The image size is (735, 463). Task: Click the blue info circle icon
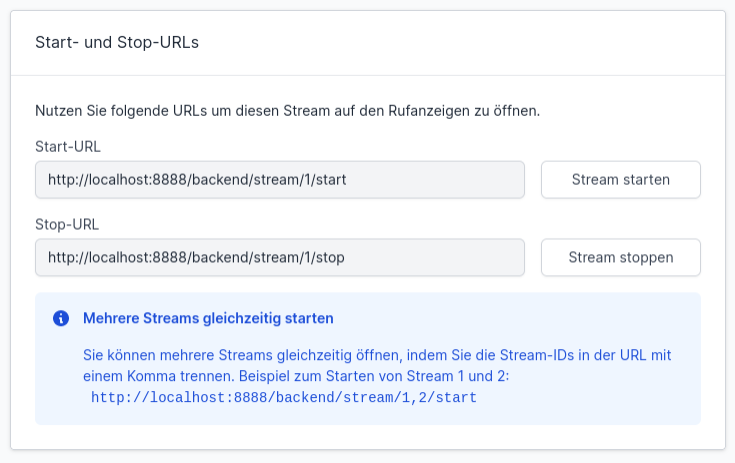(x=61, y=318)
